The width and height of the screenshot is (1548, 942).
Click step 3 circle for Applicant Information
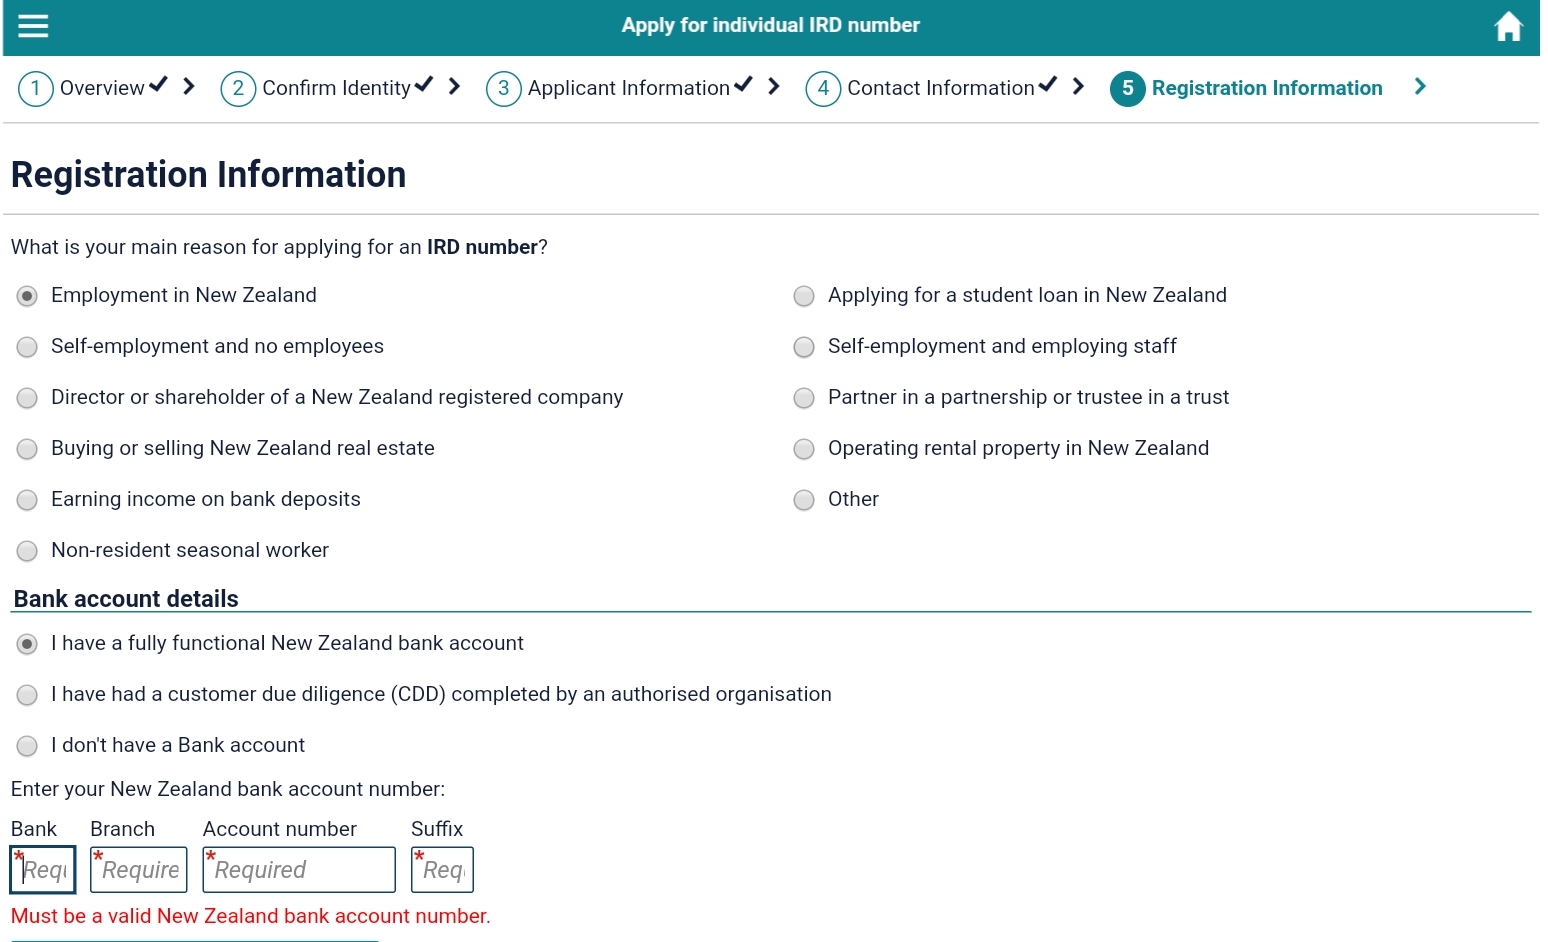coord(503,89)
